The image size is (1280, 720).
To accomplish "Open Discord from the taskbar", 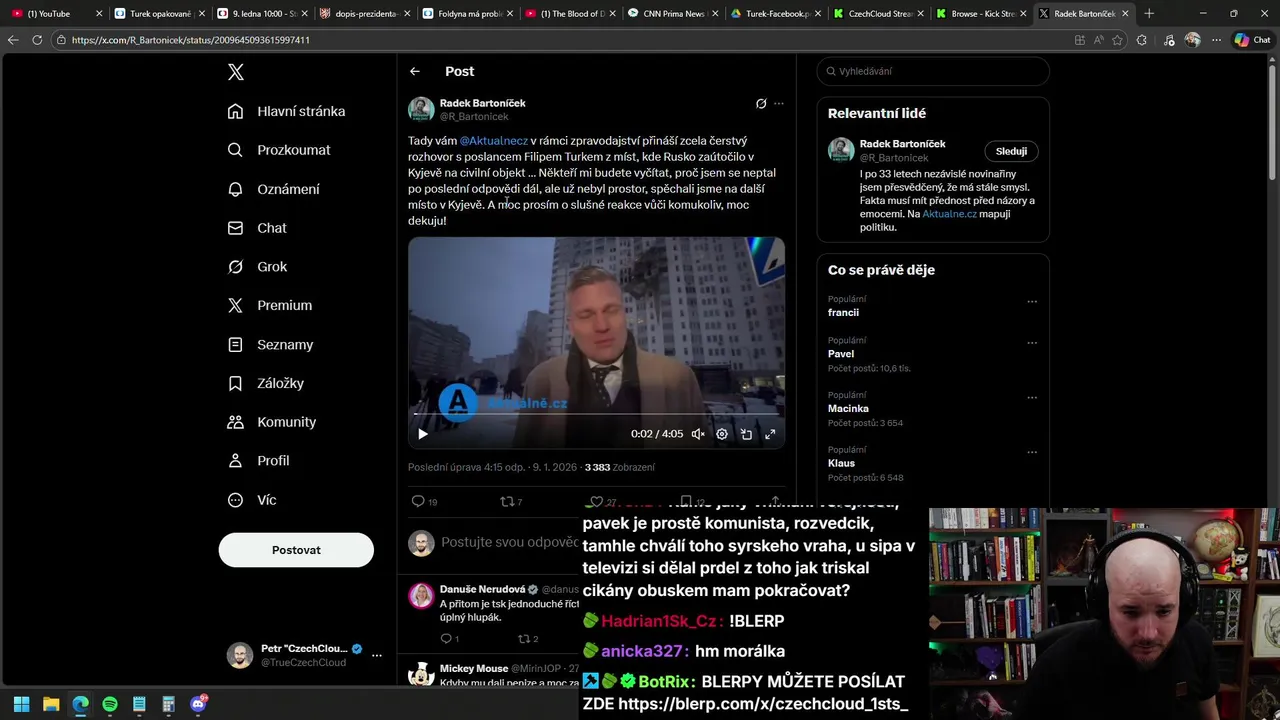I will click(x=198, y=704).
